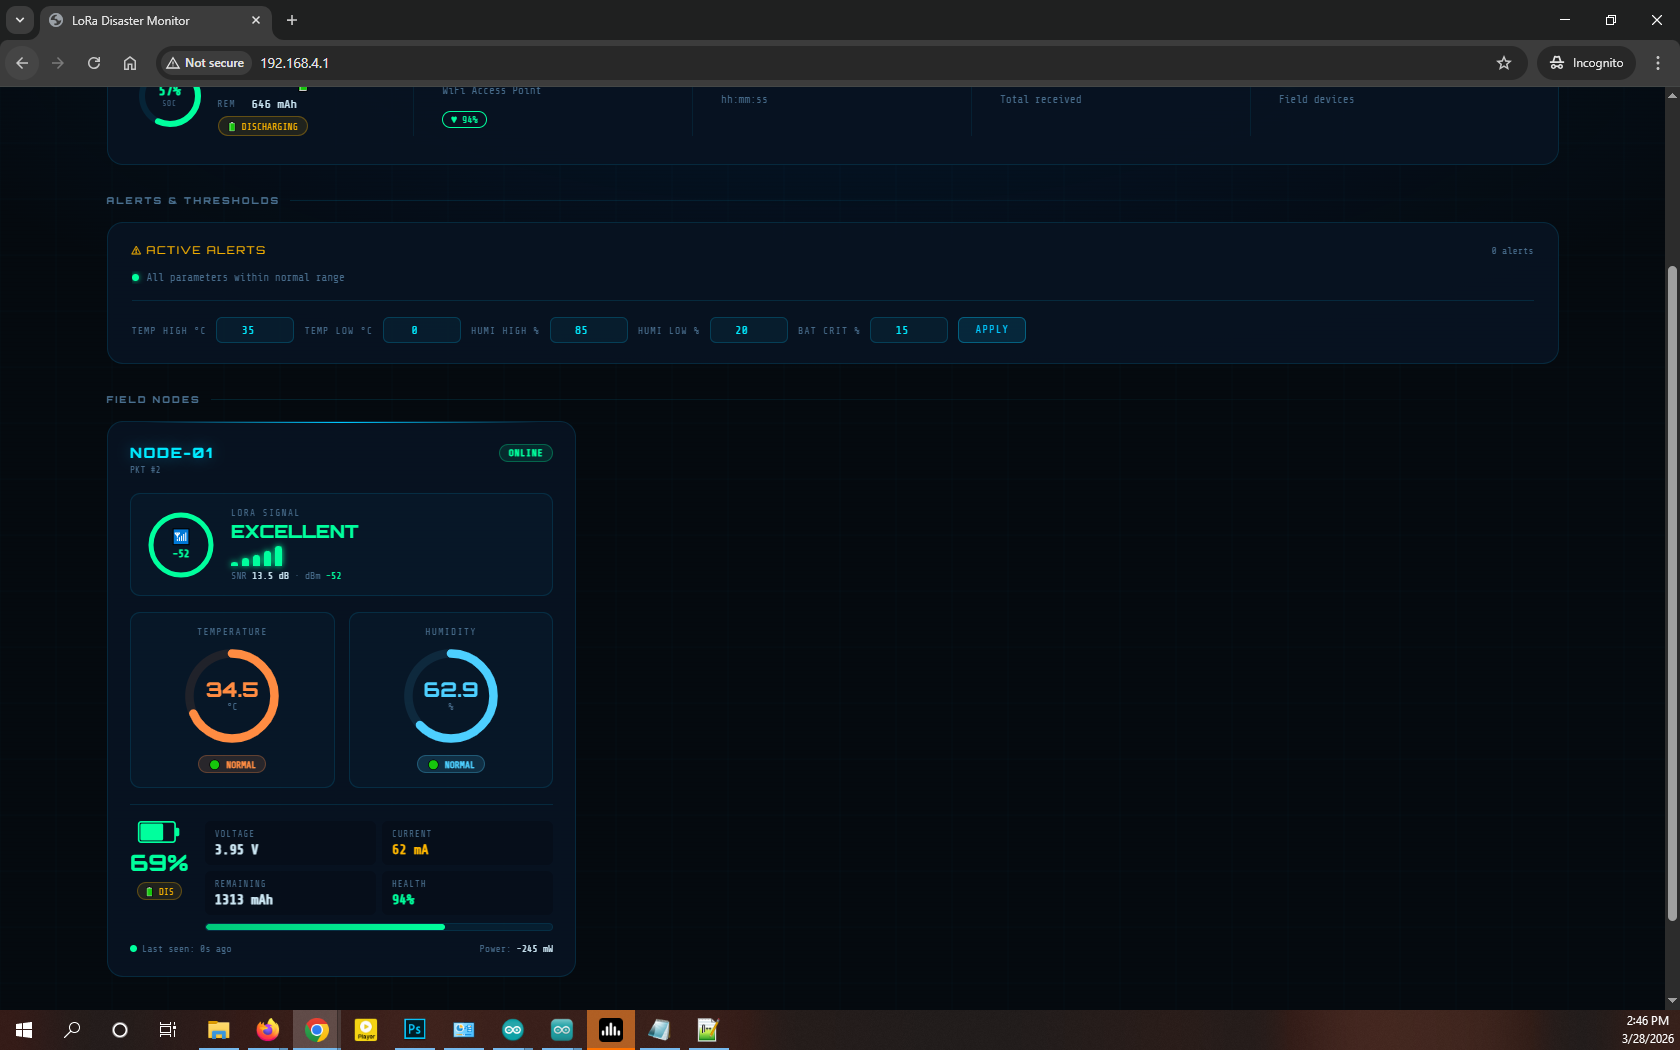
Task: Open Photoshop from the taskbar
Action: click(415, 1030)
